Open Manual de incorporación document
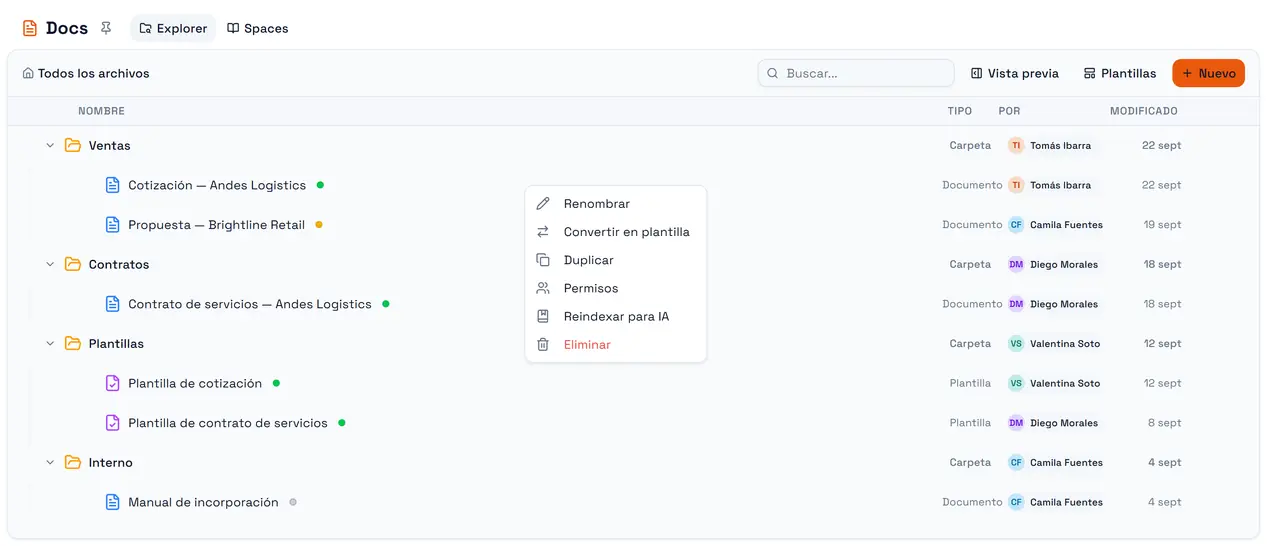This screenshot has width=1267, height=546. (x=203, y=502)
